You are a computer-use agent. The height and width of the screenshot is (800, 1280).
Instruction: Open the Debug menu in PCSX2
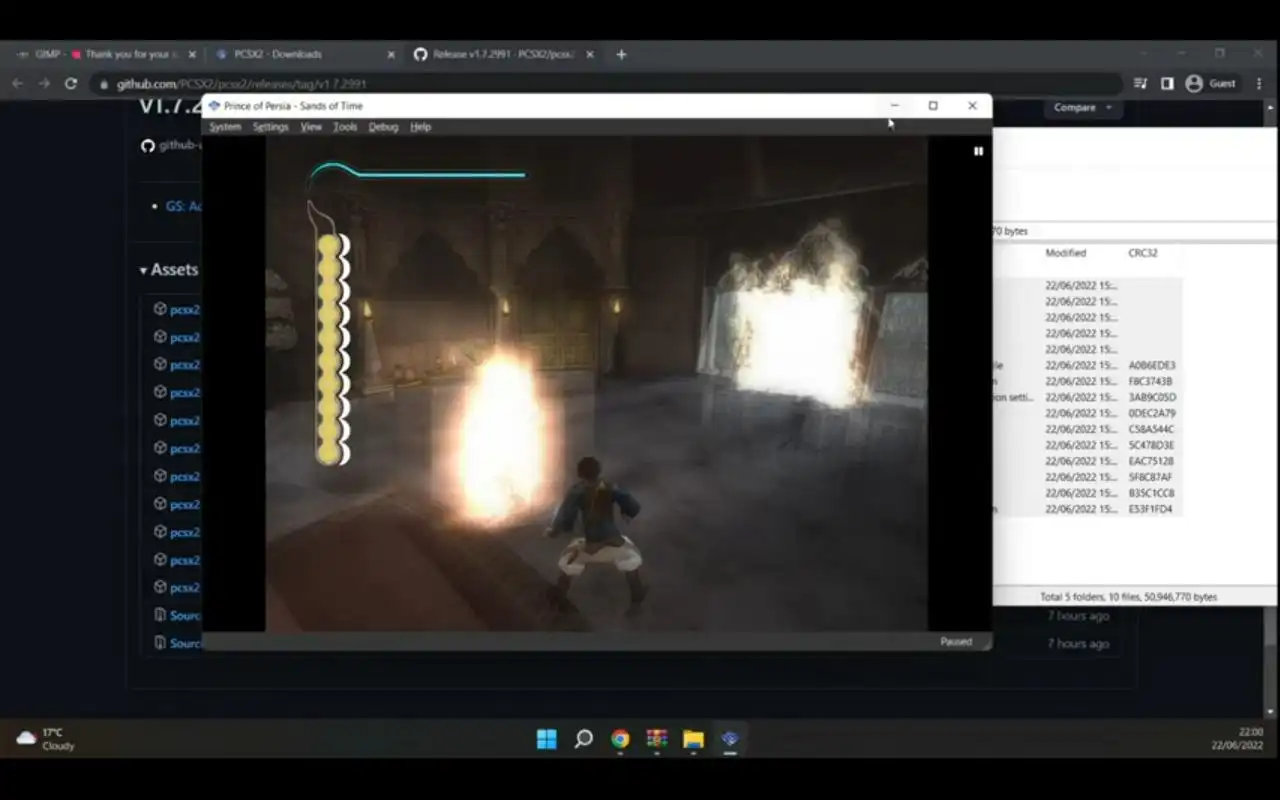point(383,127)
